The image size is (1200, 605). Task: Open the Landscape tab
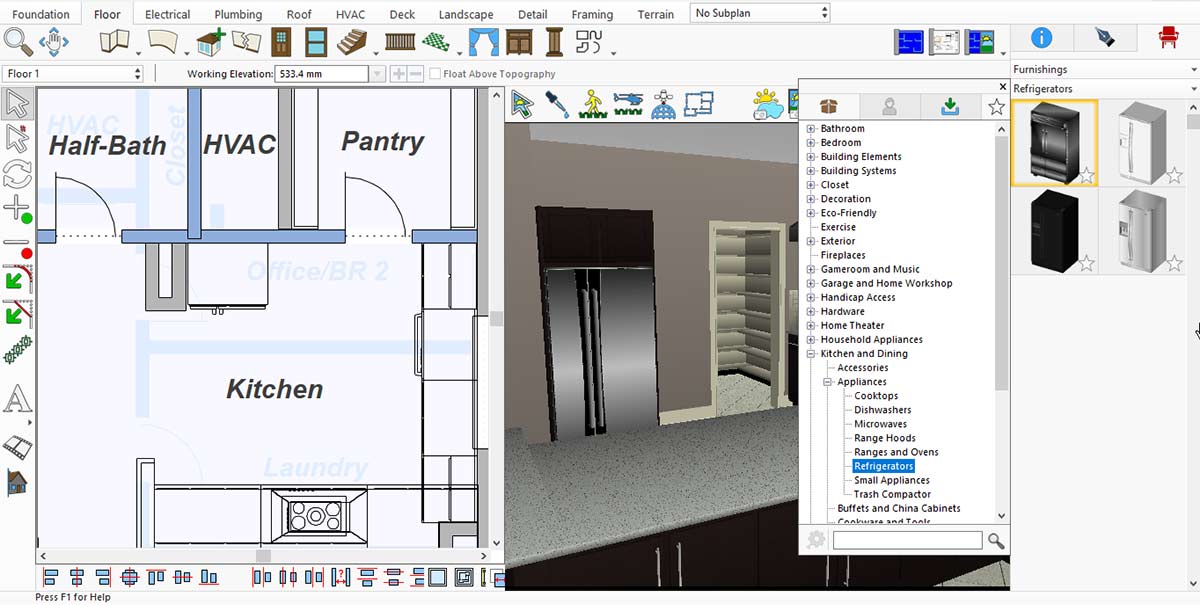click(466, 15)
